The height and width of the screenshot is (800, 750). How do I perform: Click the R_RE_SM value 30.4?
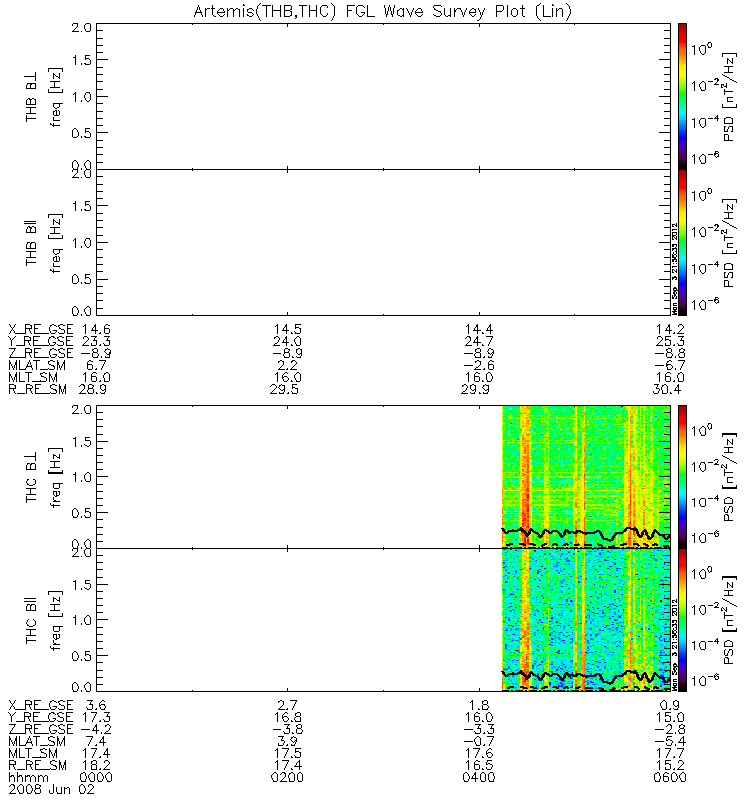click(x=666, y=390)
